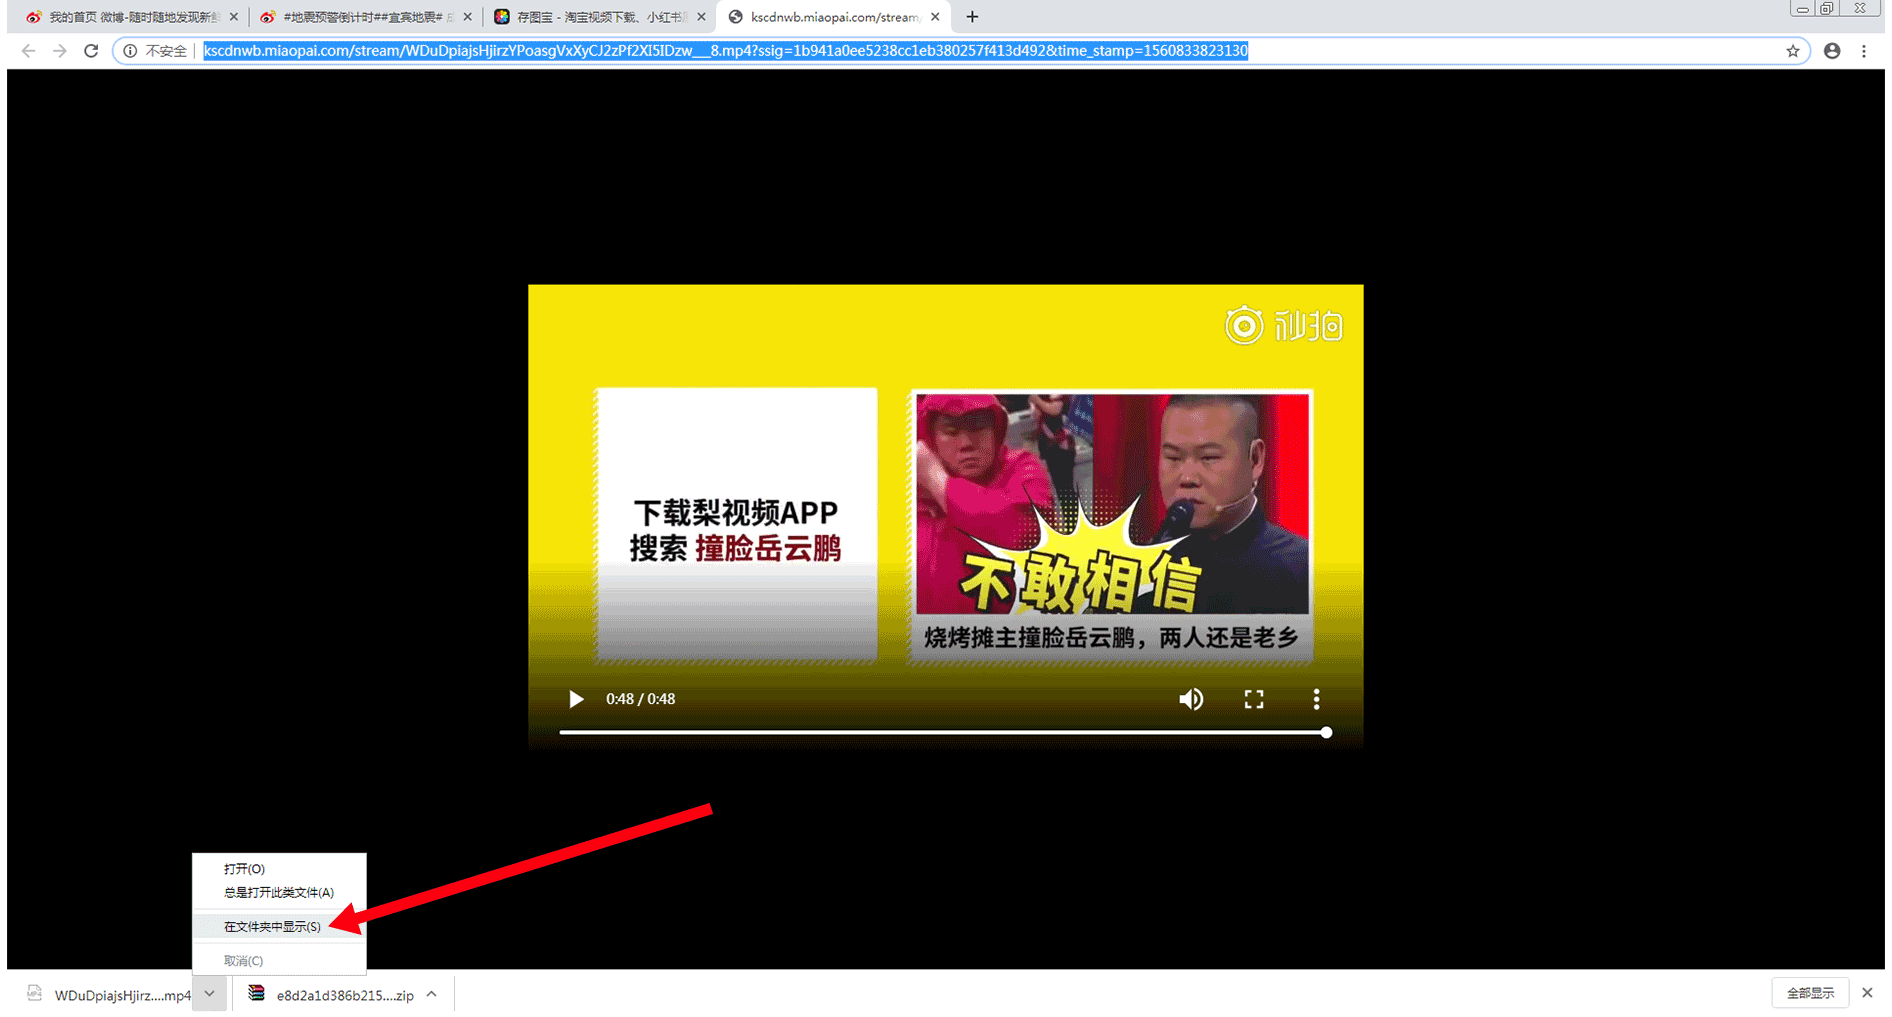Enter fullscreen video mode
The width and height of the screenshot is (1892, 1017).
coord(1253,699)
